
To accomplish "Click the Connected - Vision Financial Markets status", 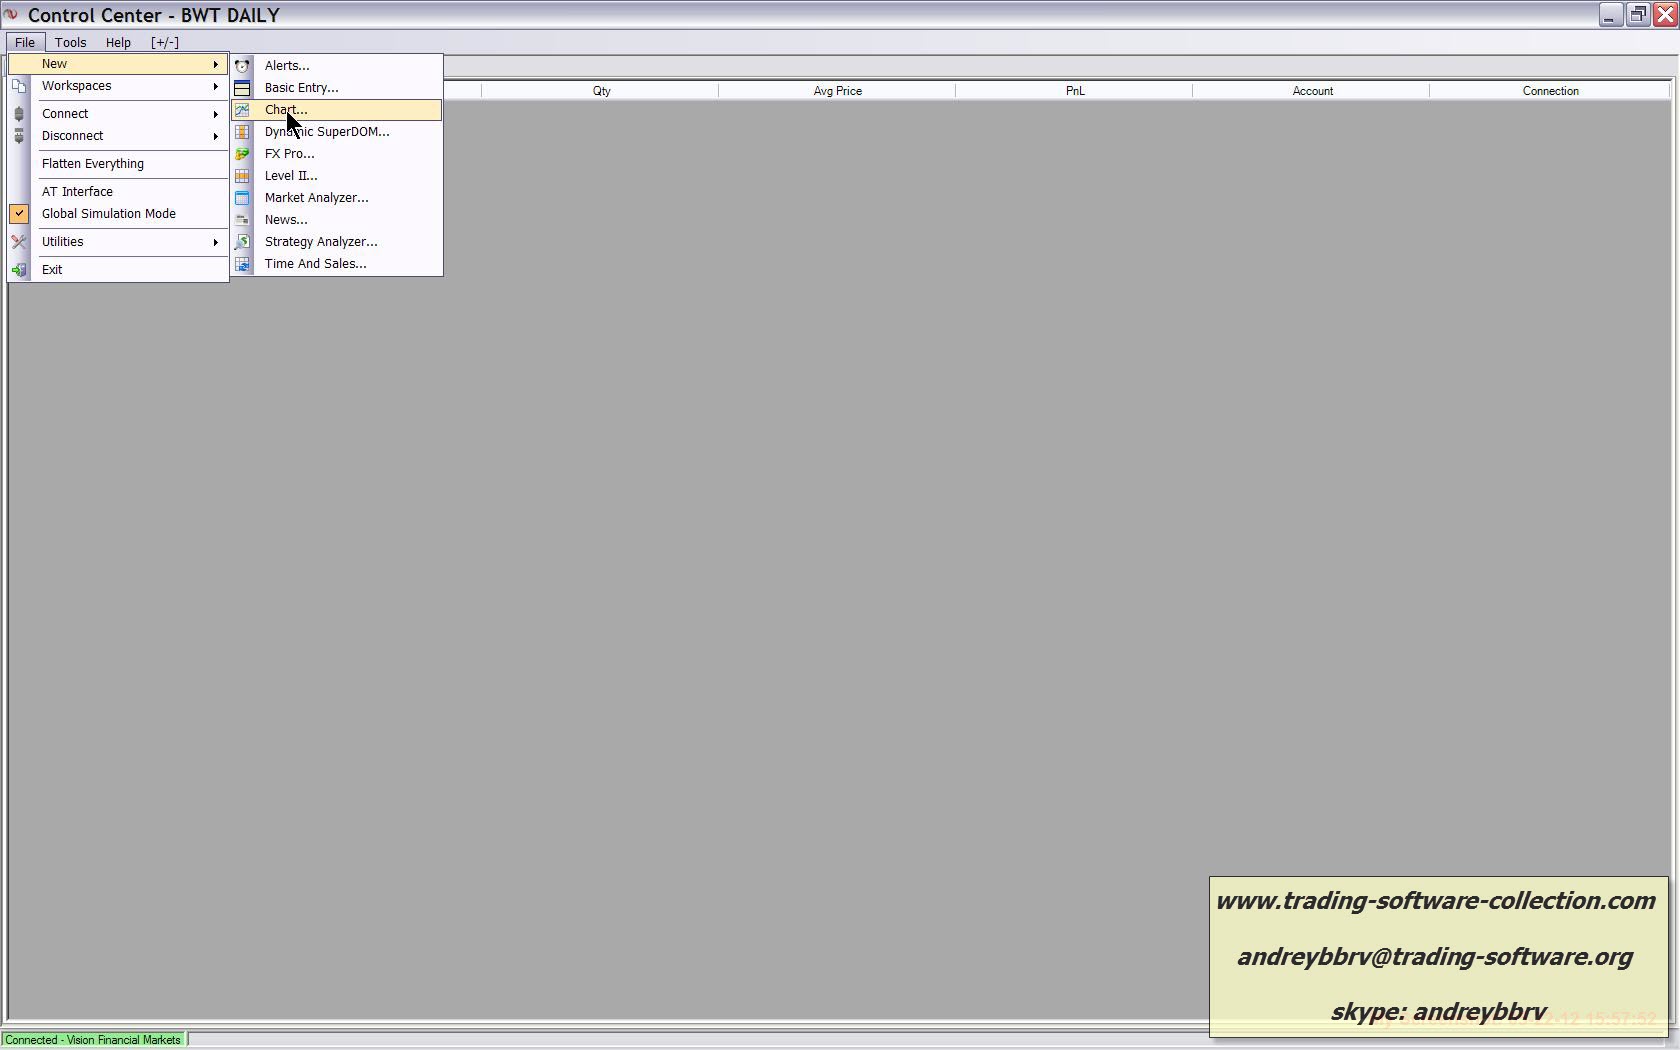I will 93,1040.
